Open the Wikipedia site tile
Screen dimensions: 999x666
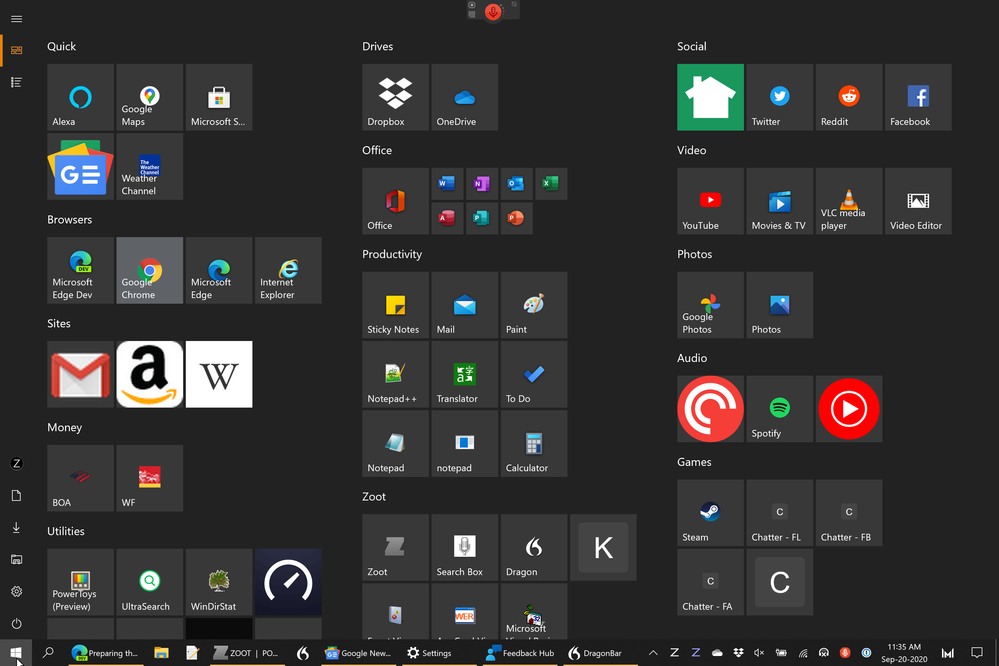(219, 374)
